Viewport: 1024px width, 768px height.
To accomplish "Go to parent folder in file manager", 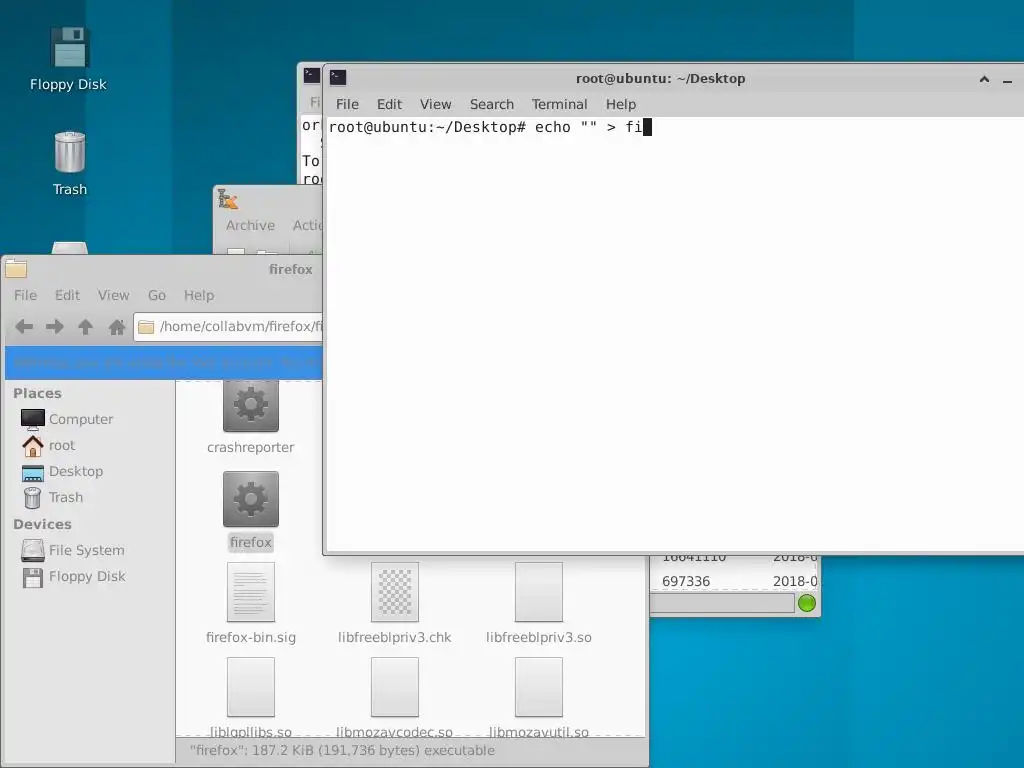I will click(86, 327).
